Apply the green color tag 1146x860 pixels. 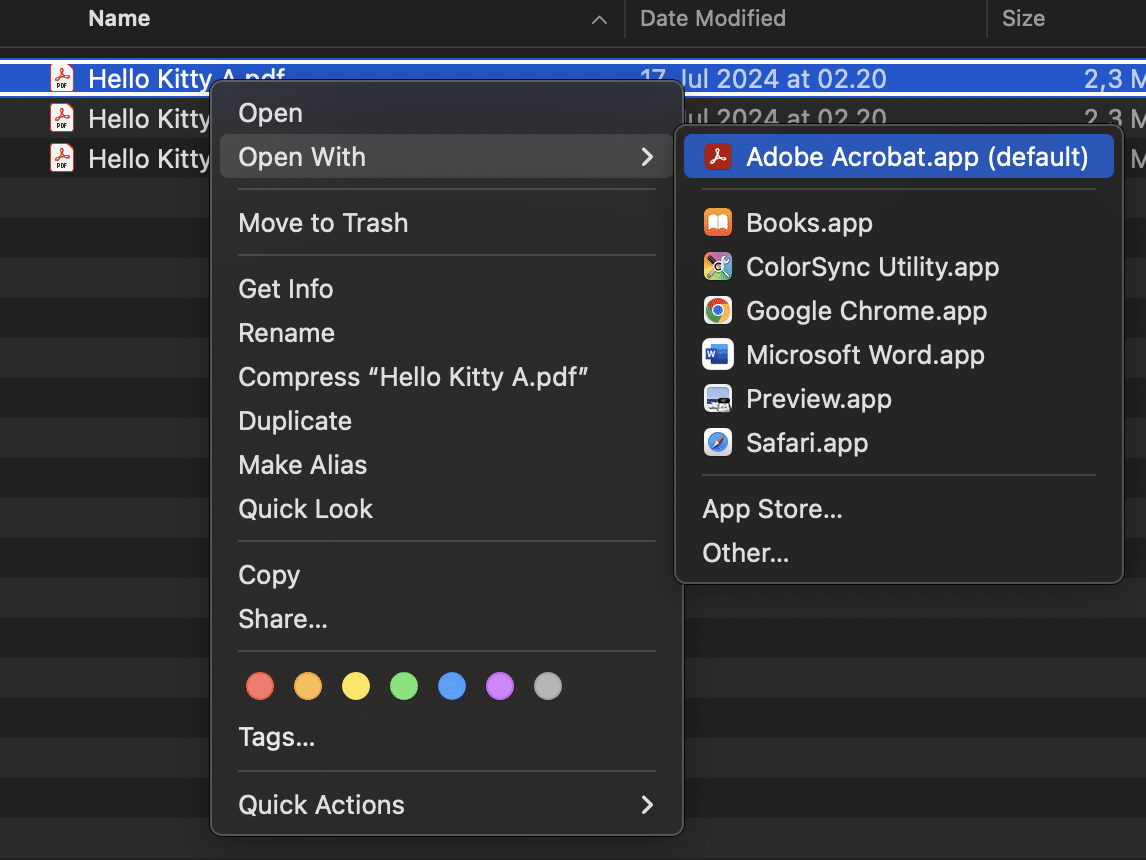pyautogui.click(x=404, y=686)
